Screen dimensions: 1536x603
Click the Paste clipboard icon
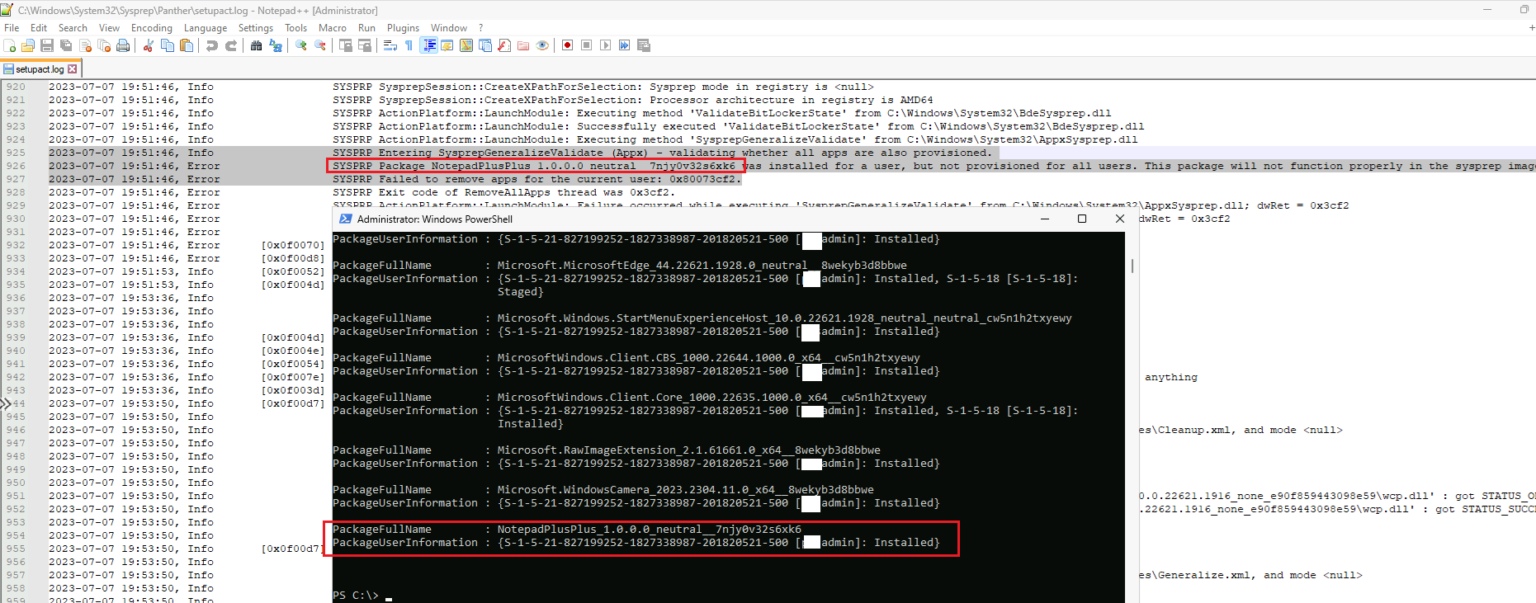click(186, 45)
